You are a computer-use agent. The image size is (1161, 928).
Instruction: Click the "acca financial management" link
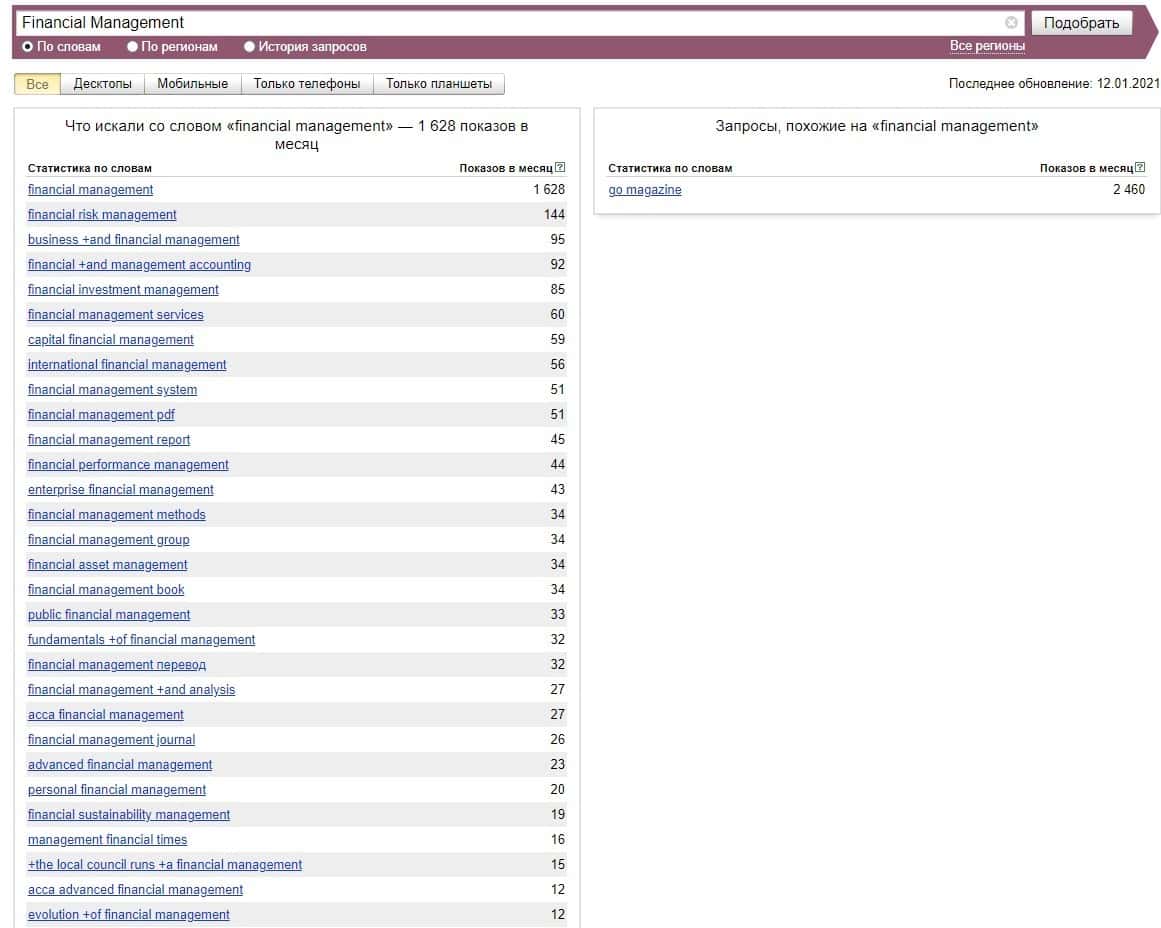(106, 715)
